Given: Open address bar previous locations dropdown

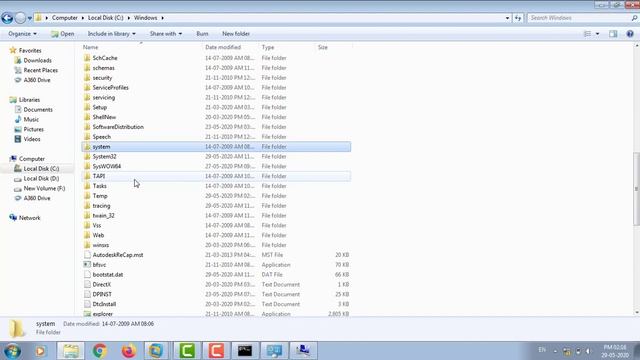Looking at the screenshot, I should (x=507, y=18).
